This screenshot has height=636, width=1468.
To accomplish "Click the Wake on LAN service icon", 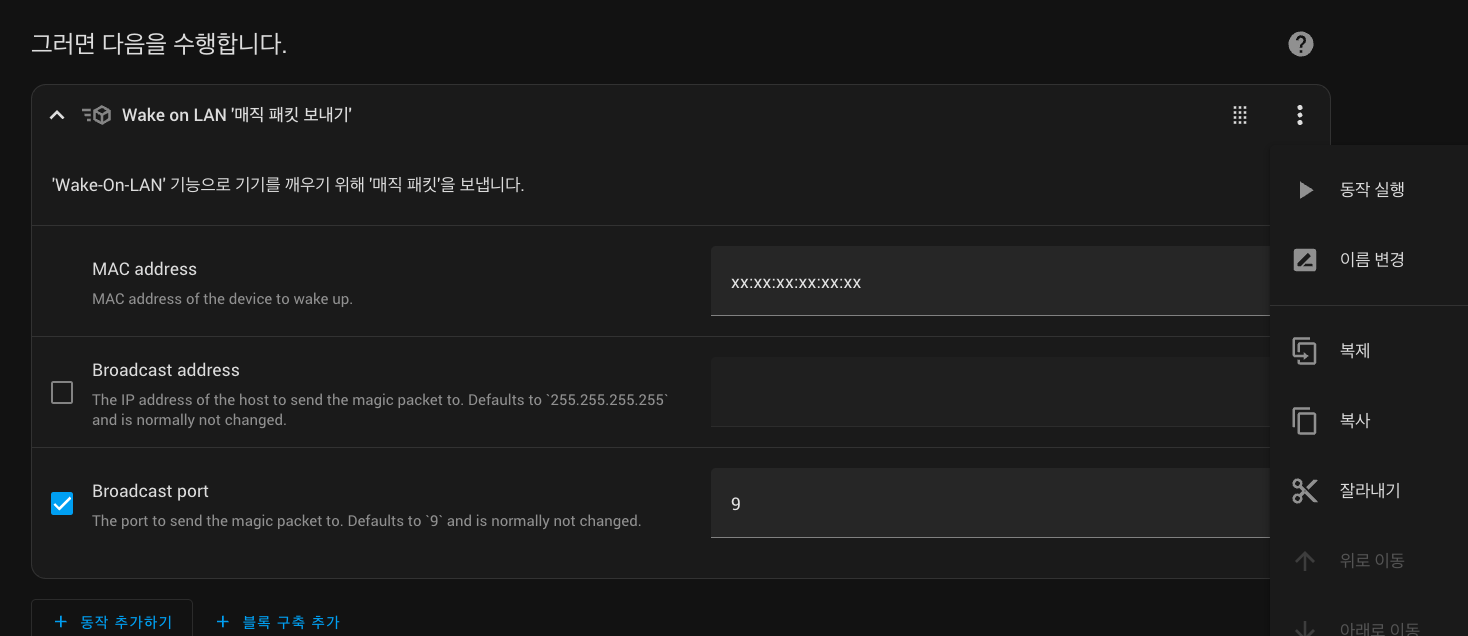I will pos(96,115).
